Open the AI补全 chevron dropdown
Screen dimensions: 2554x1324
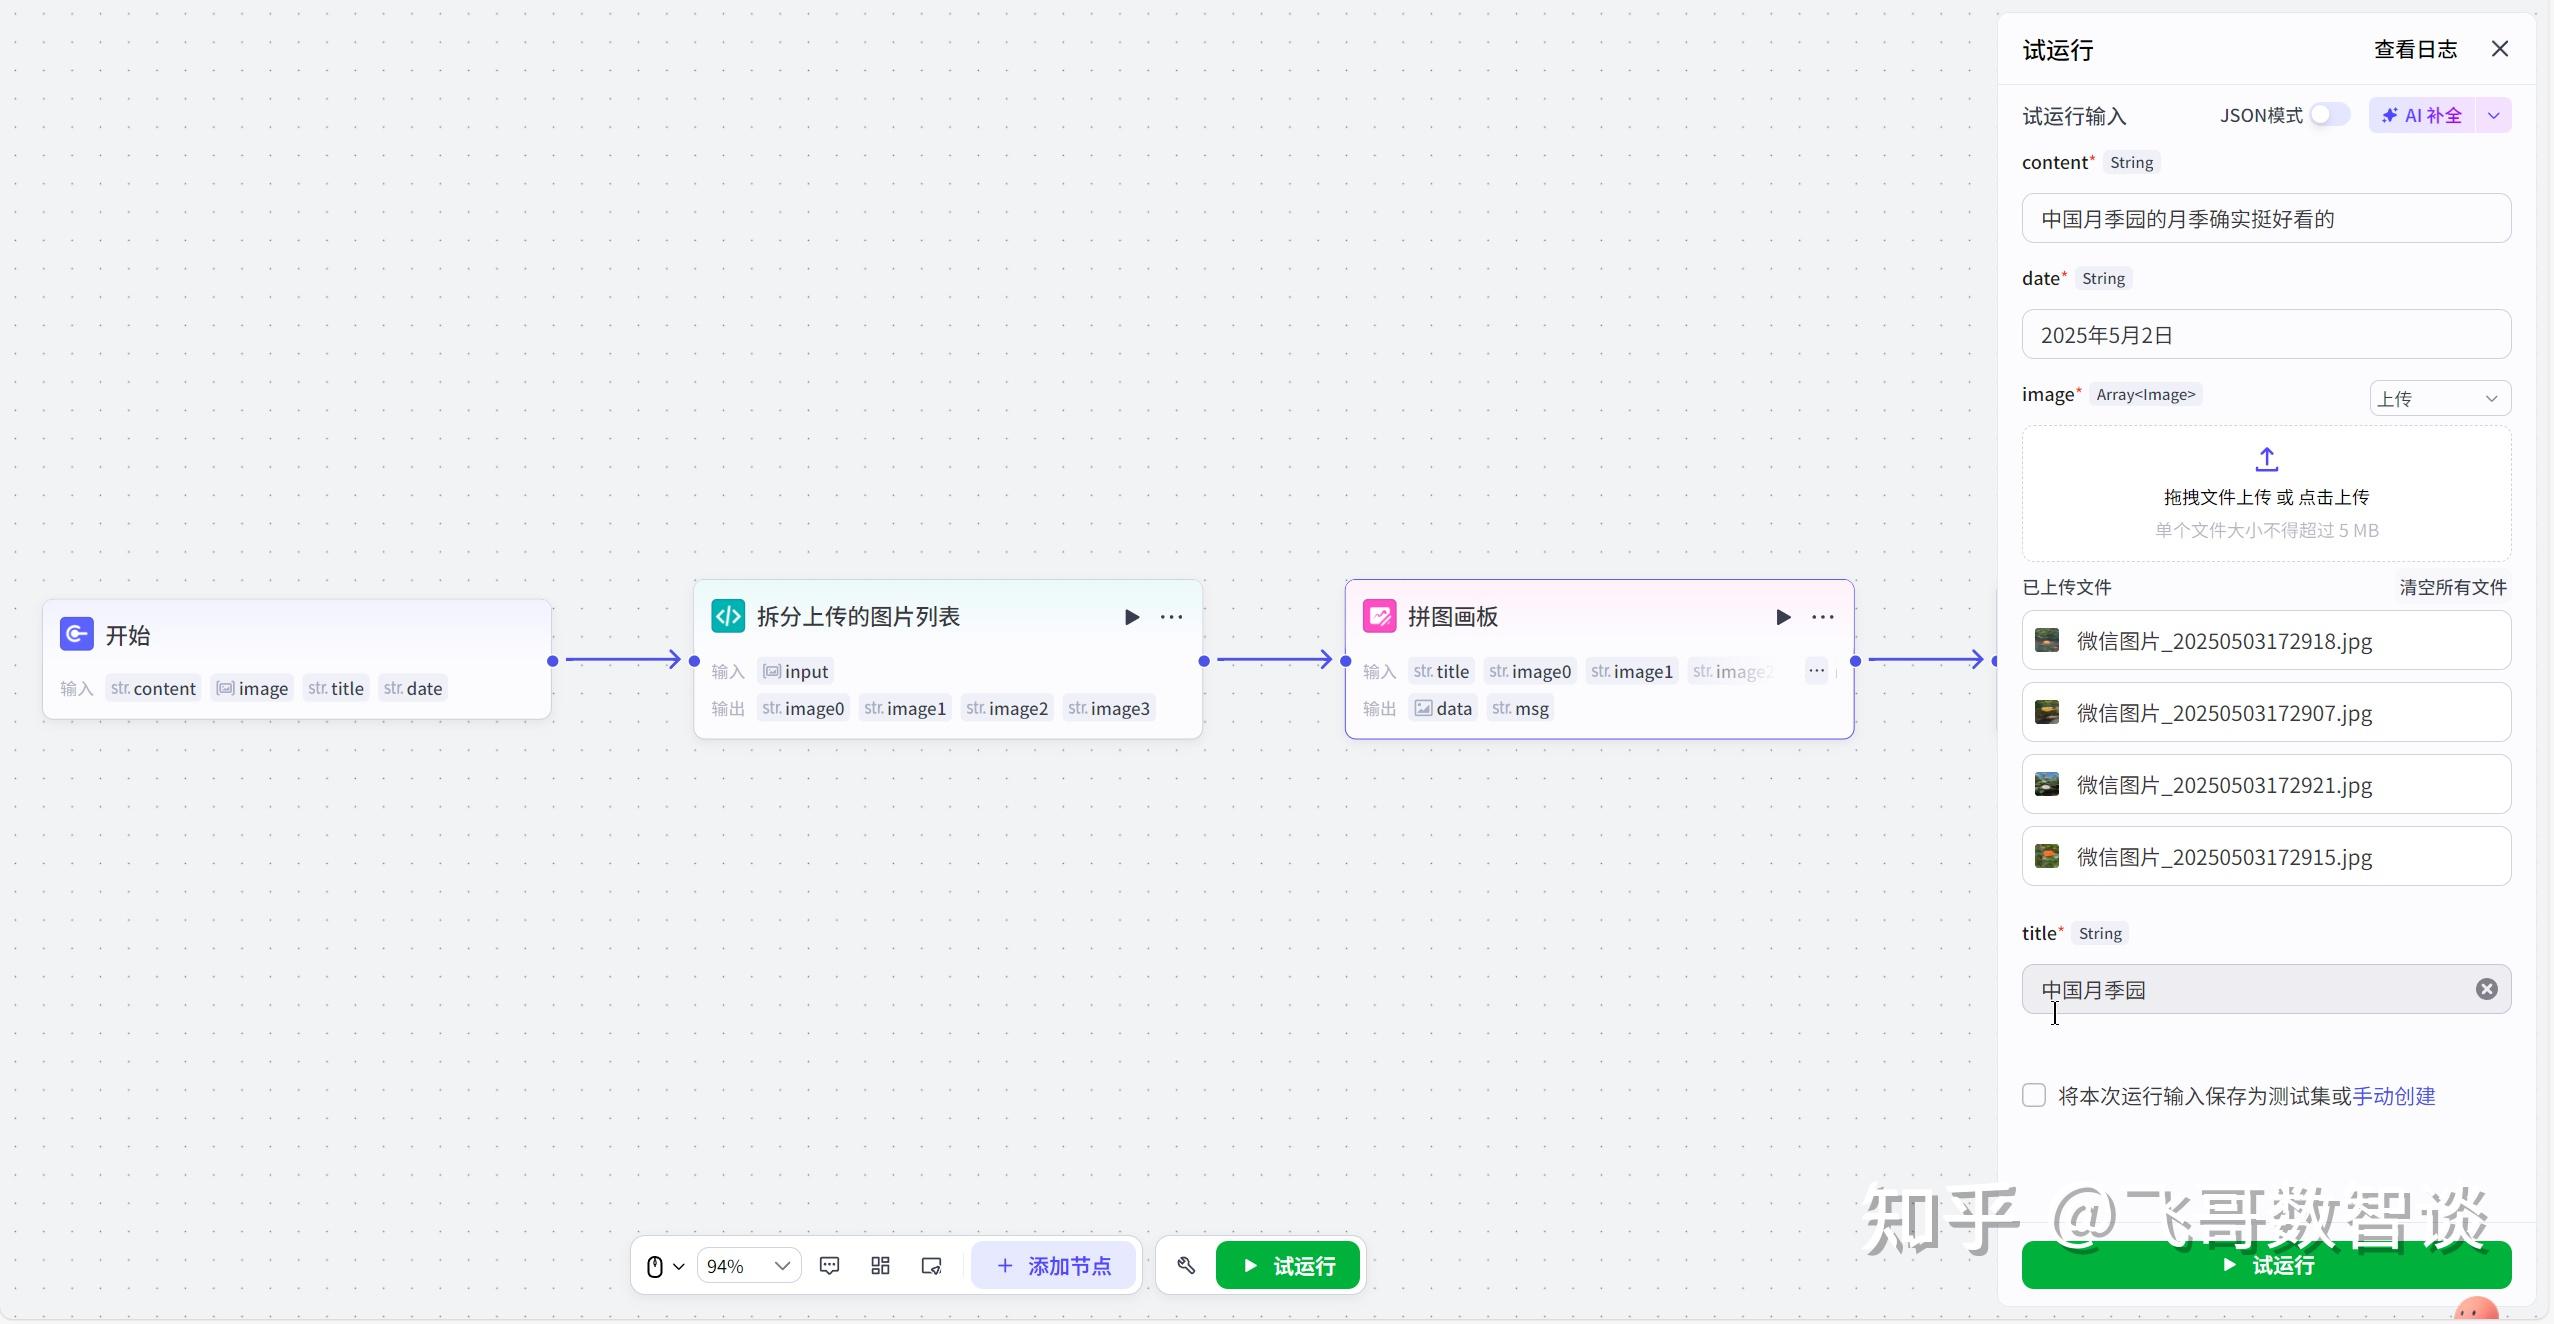point(2495,115)
